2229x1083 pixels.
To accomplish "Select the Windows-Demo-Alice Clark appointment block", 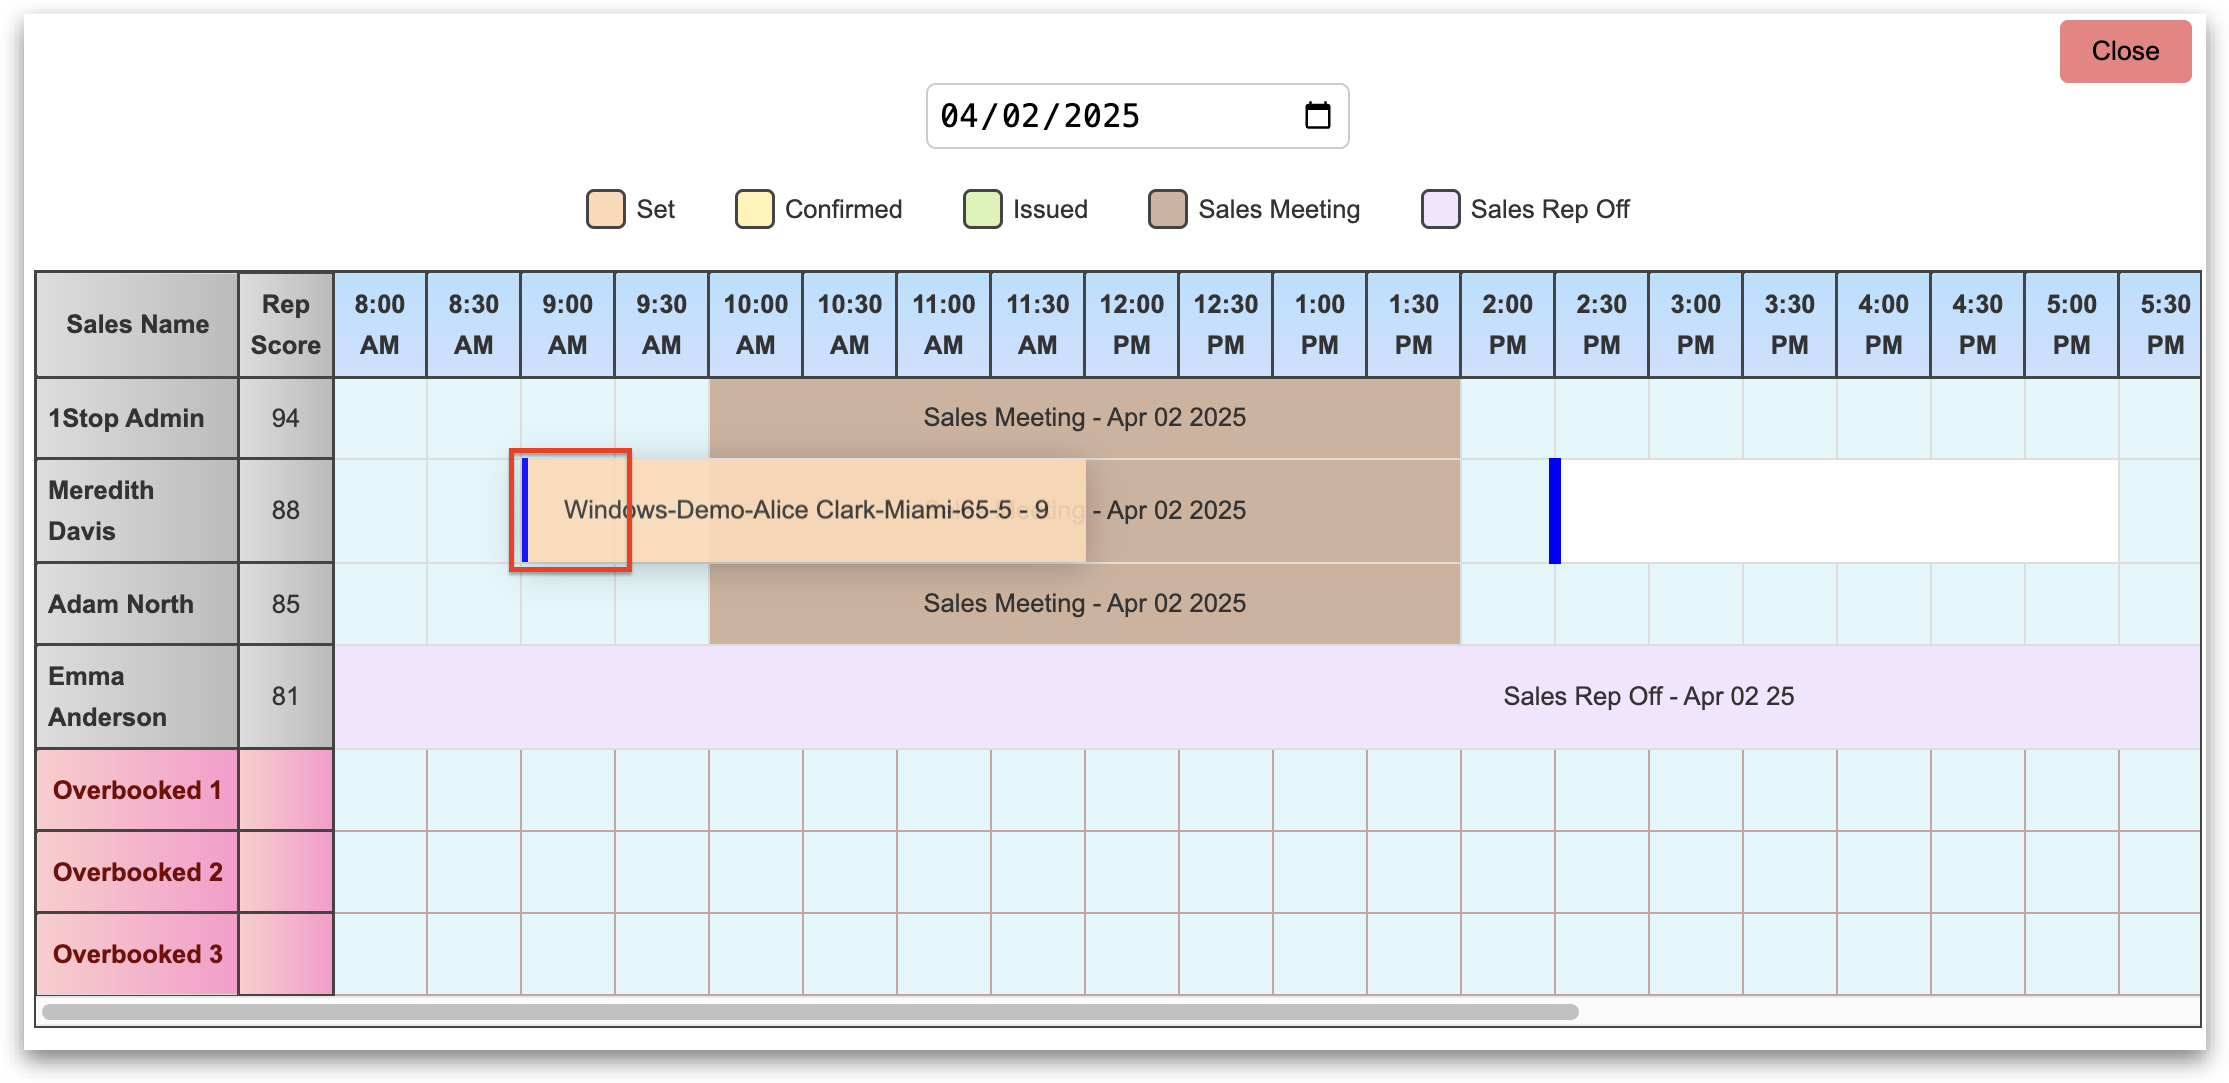I will 805,510.
